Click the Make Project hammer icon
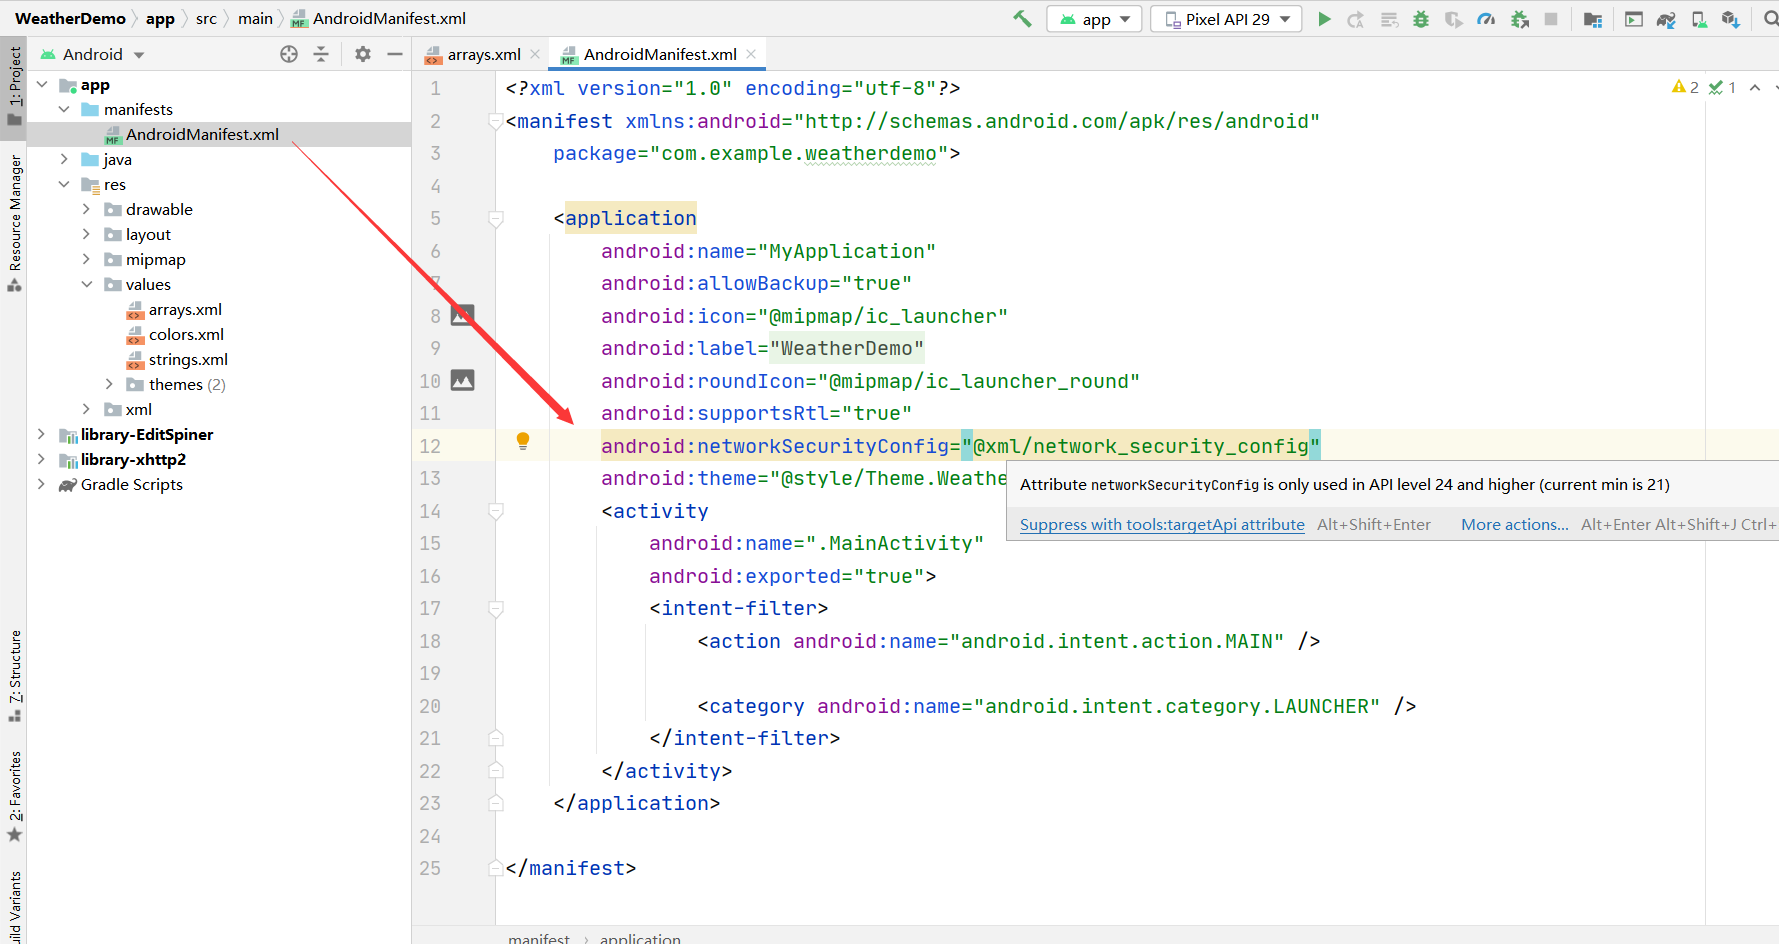The height and width of the screenshot is (944, 1779). (x=1022, y=19)
